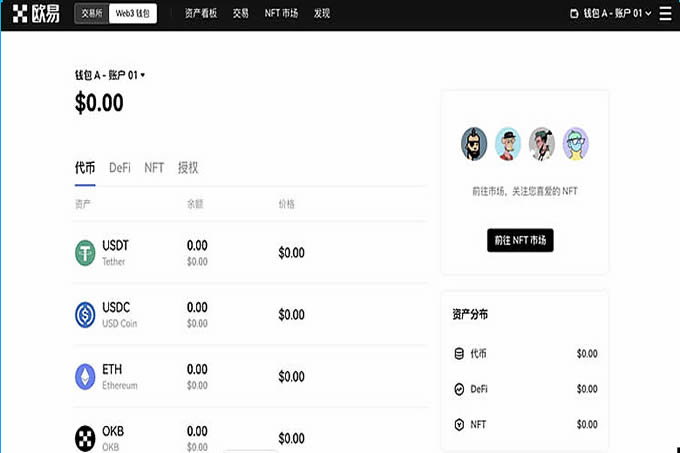Viewport: 680px width, 453px height.
Task: Switch to the 交易所 exchange toggle
Action: (91, 14)
